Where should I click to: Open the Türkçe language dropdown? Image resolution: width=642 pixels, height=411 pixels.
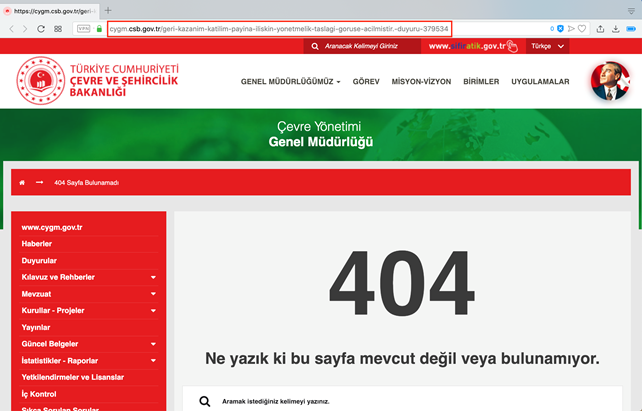point(546,46)
